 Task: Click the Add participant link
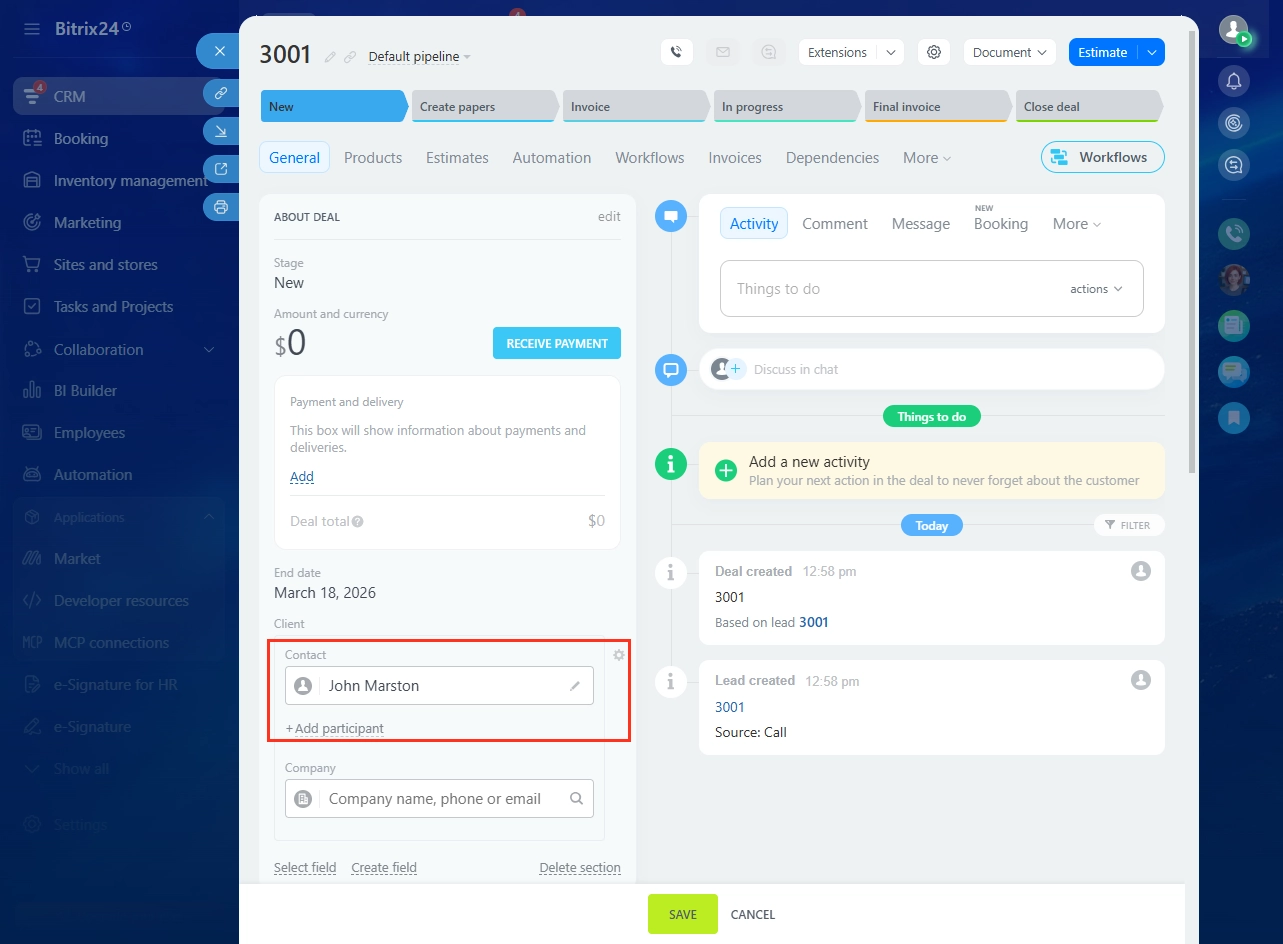click(334, 728)
